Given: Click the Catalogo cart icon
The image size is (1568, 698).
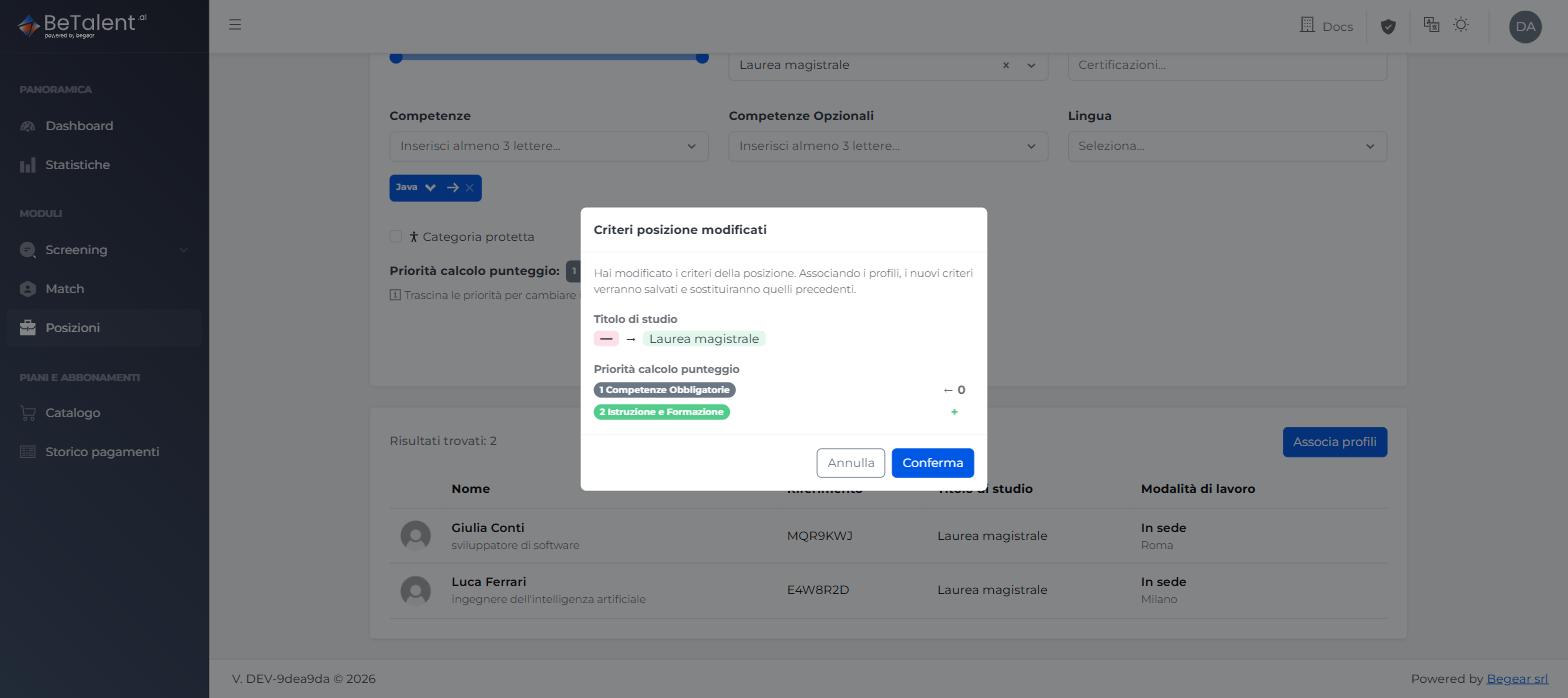Looking at the screenshot, I should (28, 413).
